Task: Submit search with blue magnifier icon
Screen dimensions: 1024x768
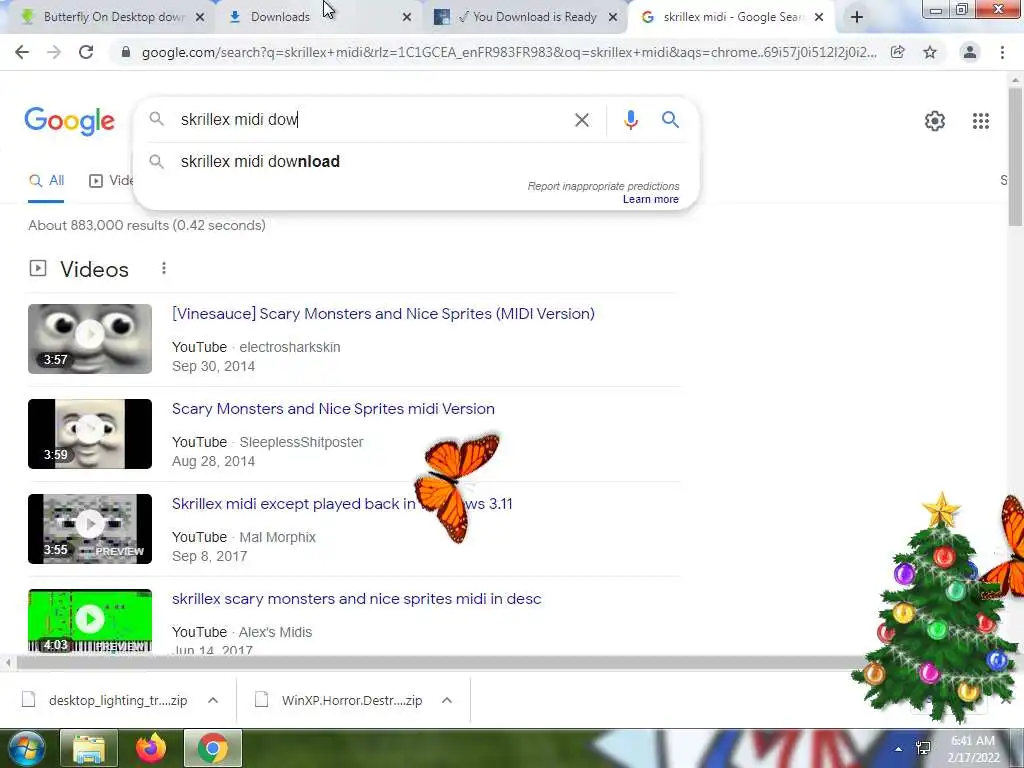Action: [670, 120]
